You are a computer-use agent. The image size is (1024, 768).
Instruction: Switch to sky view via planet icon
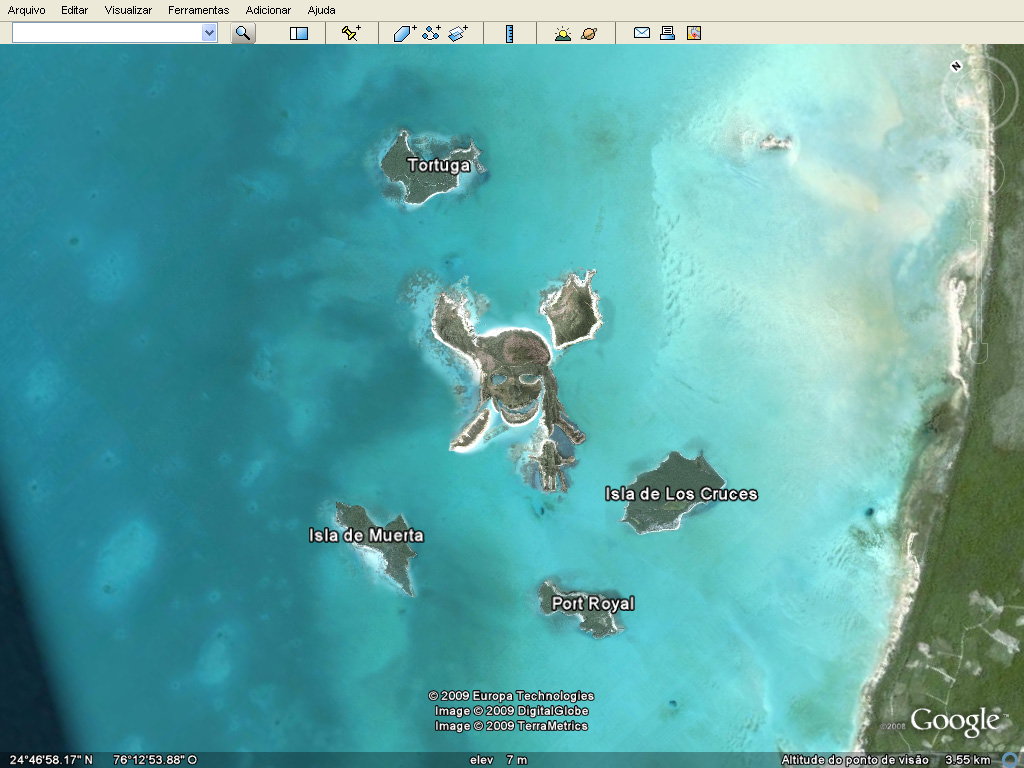589,33
